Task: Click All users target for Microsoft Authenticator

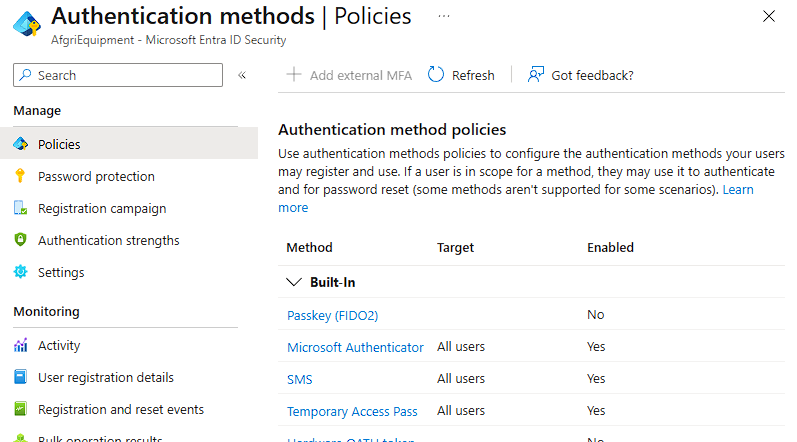Action: click(461, 346)
